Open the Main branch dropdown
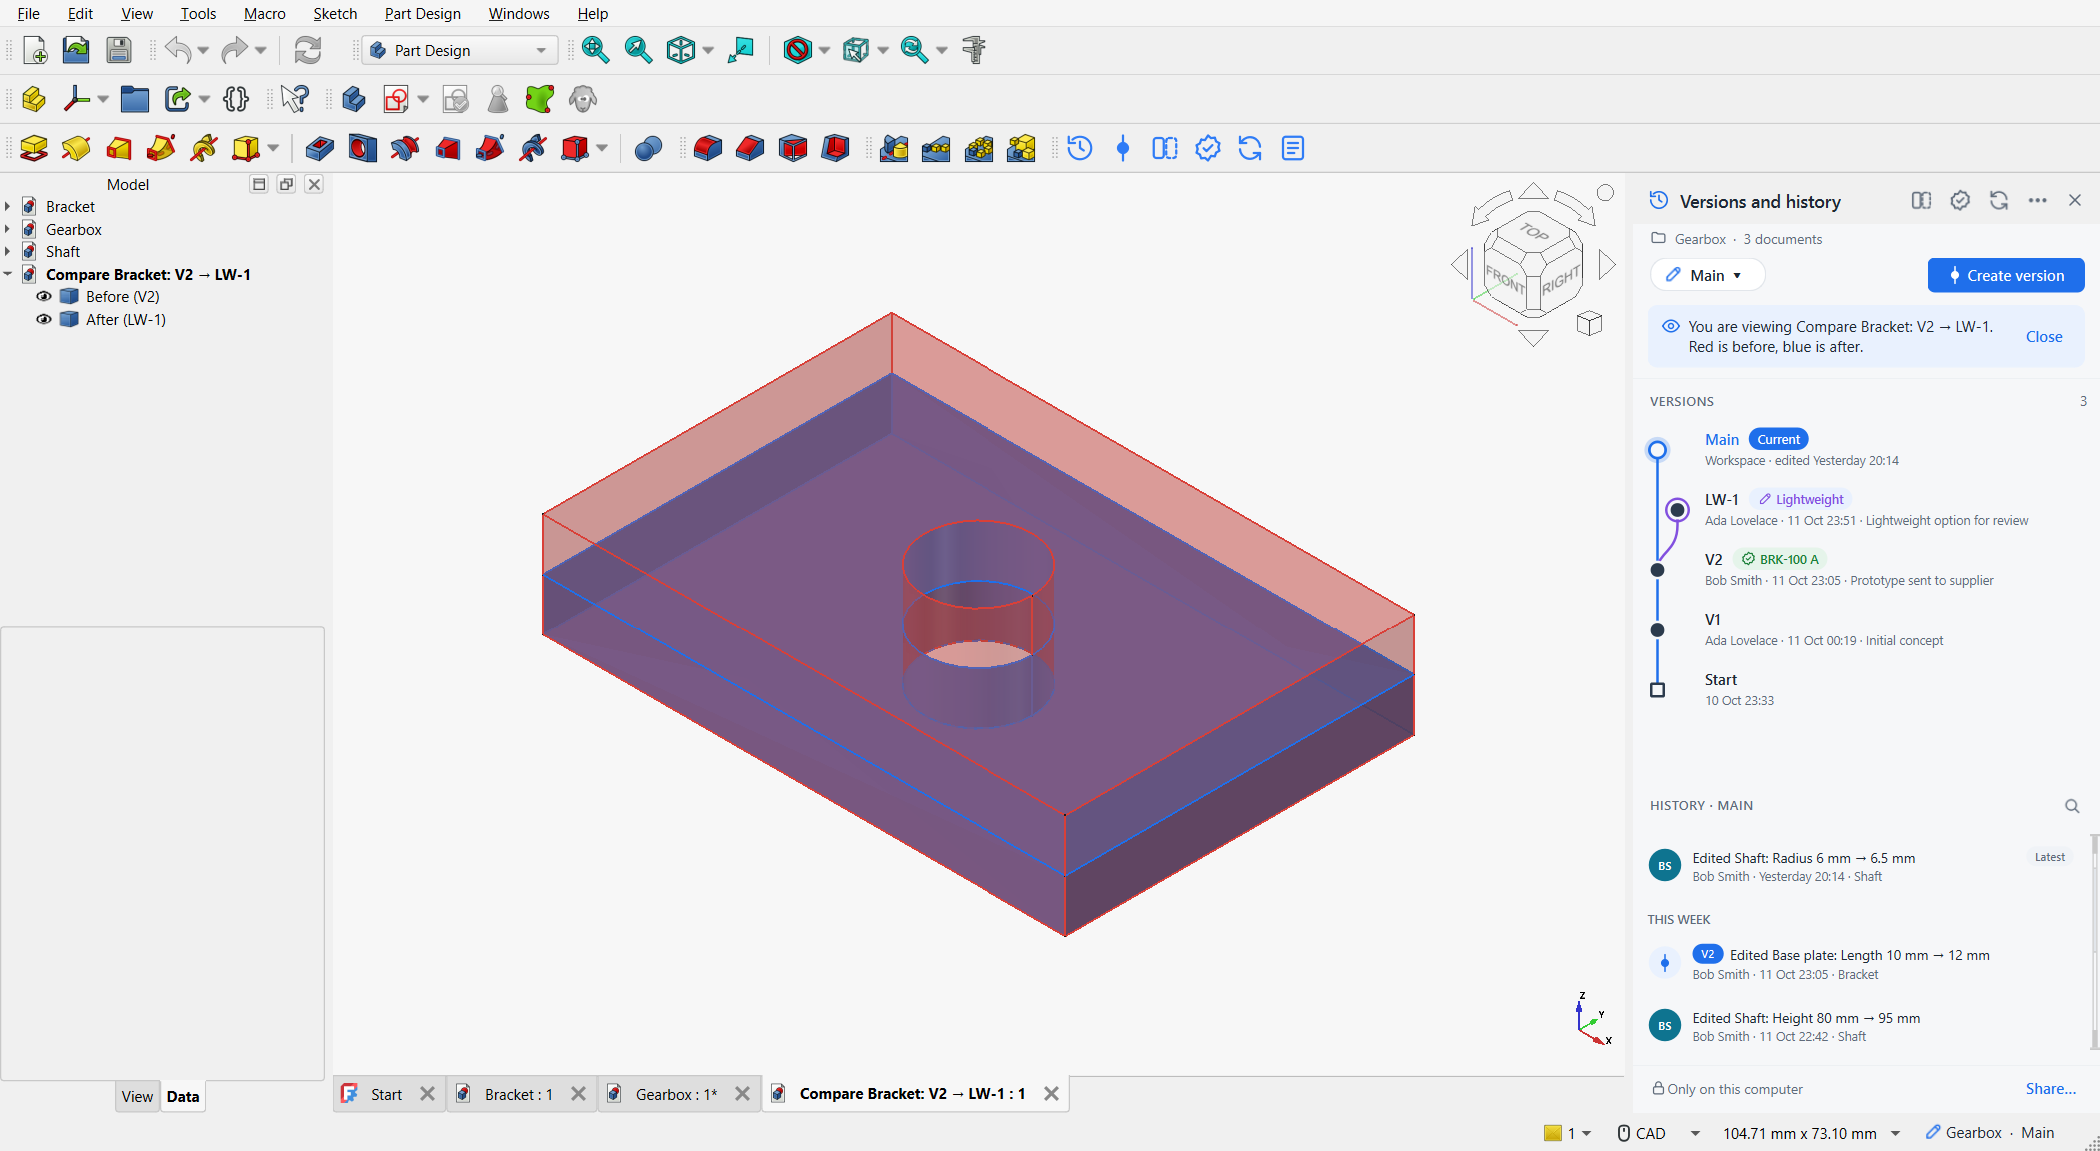The height and width of the screenshot is (1151, 2100). pyautogui.click(x=1707, y=276)
